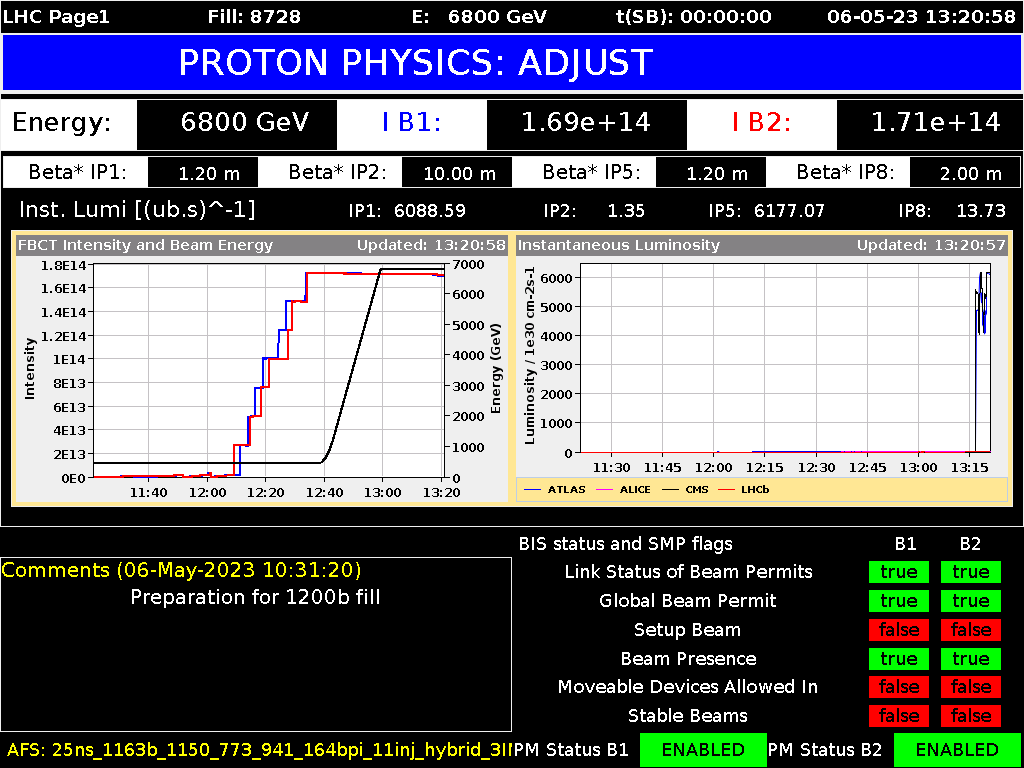Viewport: 1024px width, 768px height.
Task: Click Stable Beams B2 false indicator
Action: [970, 716]
